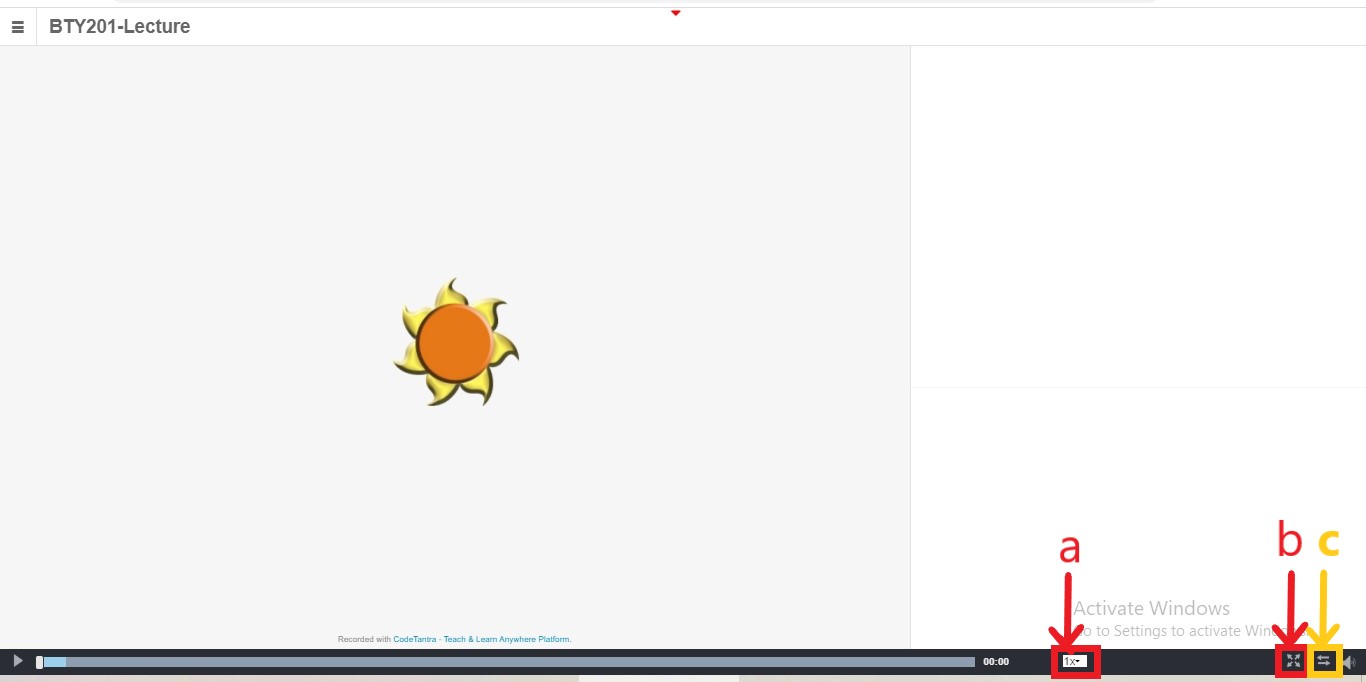
Task: Click the BTY201-Lecture title
Action: click(119, 27)
